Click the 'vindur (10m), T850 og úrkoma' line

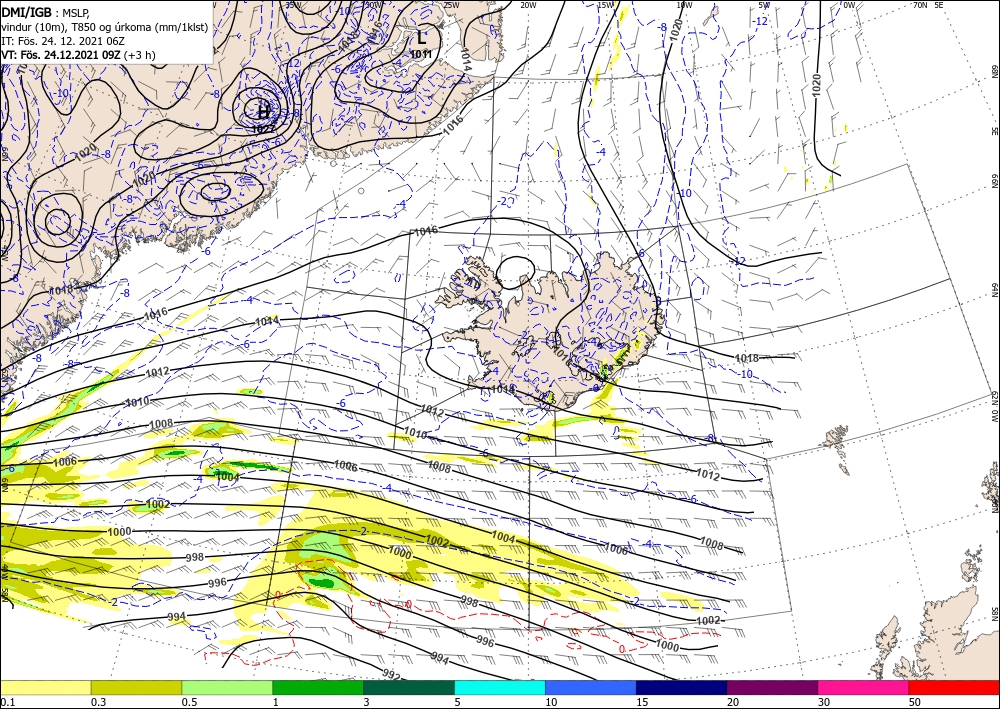103,27
